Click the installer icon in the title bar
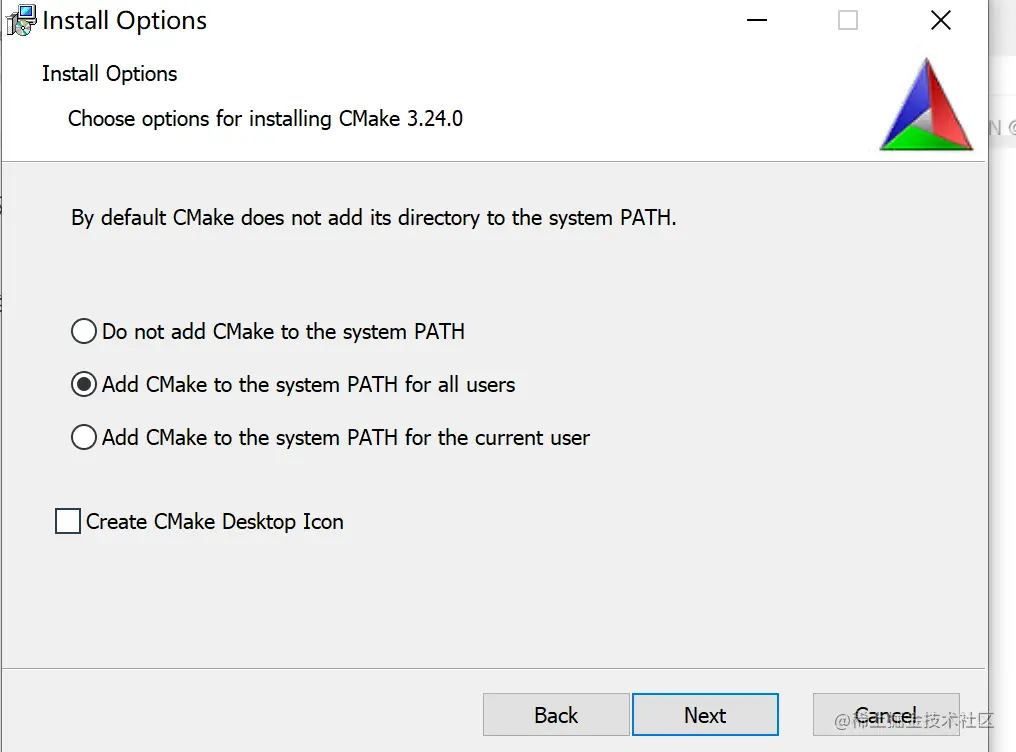Image resolution: width=1016 pixels, height=752 pixels. 20,21
